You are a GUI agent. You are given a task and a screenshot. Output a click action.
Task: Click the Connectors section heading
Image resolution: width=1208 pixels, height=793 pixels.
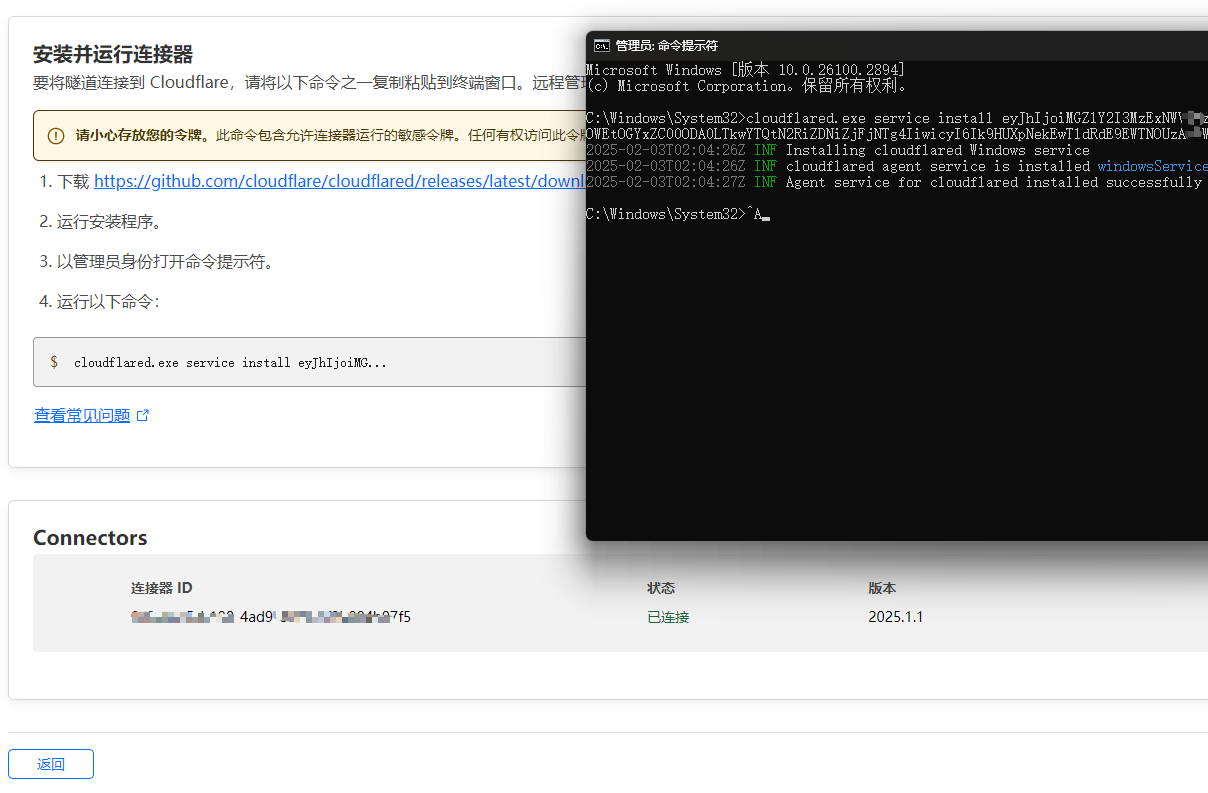[x=90, y=537]
